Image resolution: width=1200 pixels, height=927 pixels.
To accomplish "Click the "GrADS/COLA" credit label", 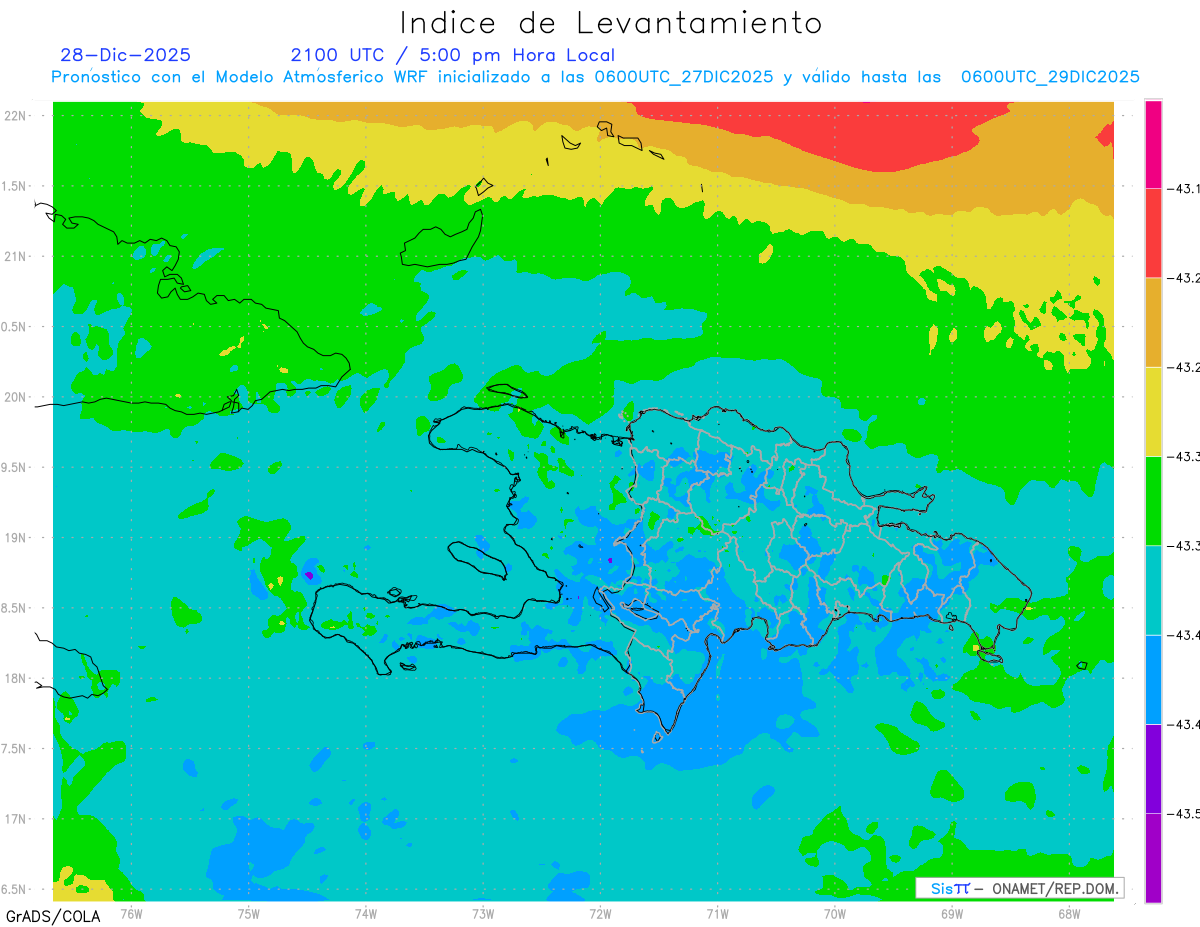I will click(x=53, y=916).
